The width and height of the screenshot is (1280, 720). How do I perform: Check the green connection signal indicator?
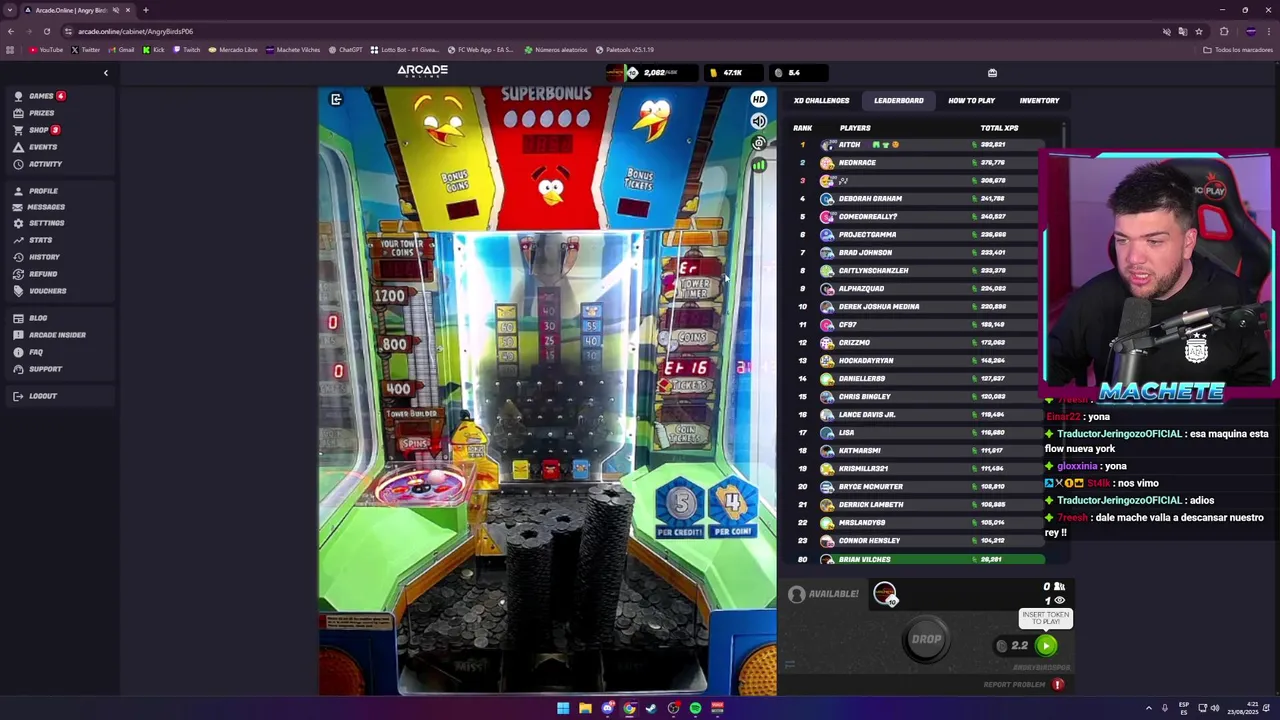tap(759, 165)
